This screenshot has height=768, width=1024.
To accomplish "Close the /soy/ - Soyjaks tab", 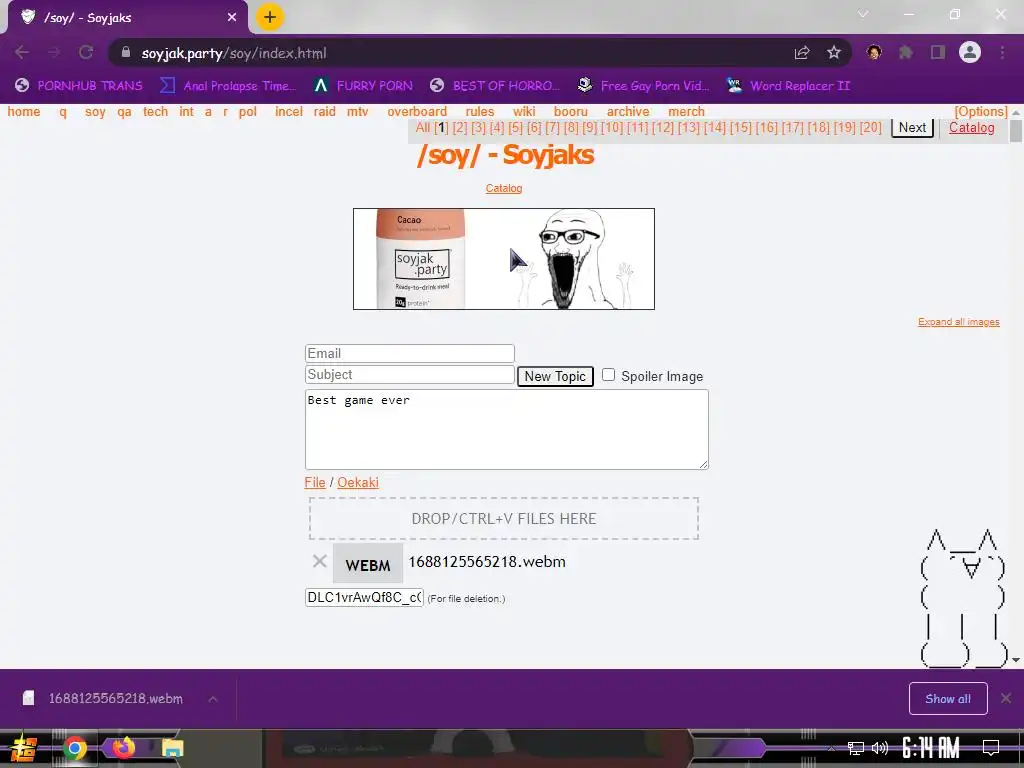I will 232,18.
